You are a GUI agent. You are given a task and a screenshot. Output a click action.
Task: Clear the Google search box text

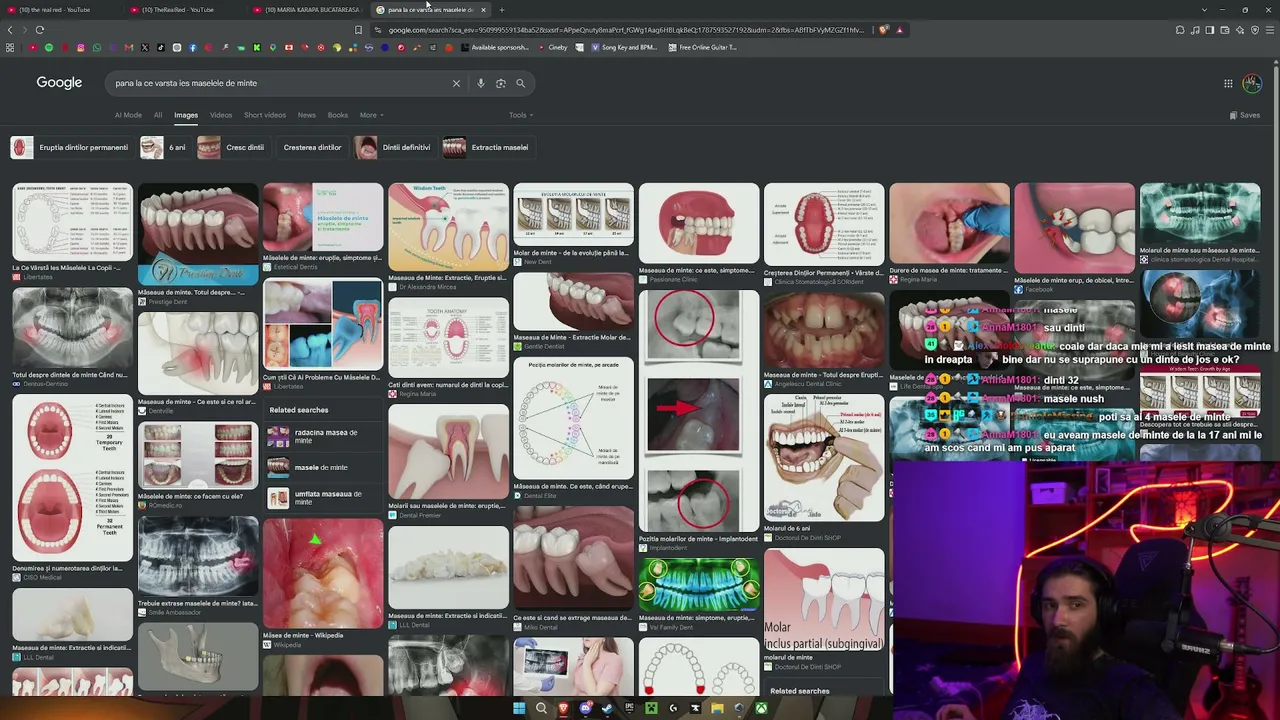coord(456,83)
